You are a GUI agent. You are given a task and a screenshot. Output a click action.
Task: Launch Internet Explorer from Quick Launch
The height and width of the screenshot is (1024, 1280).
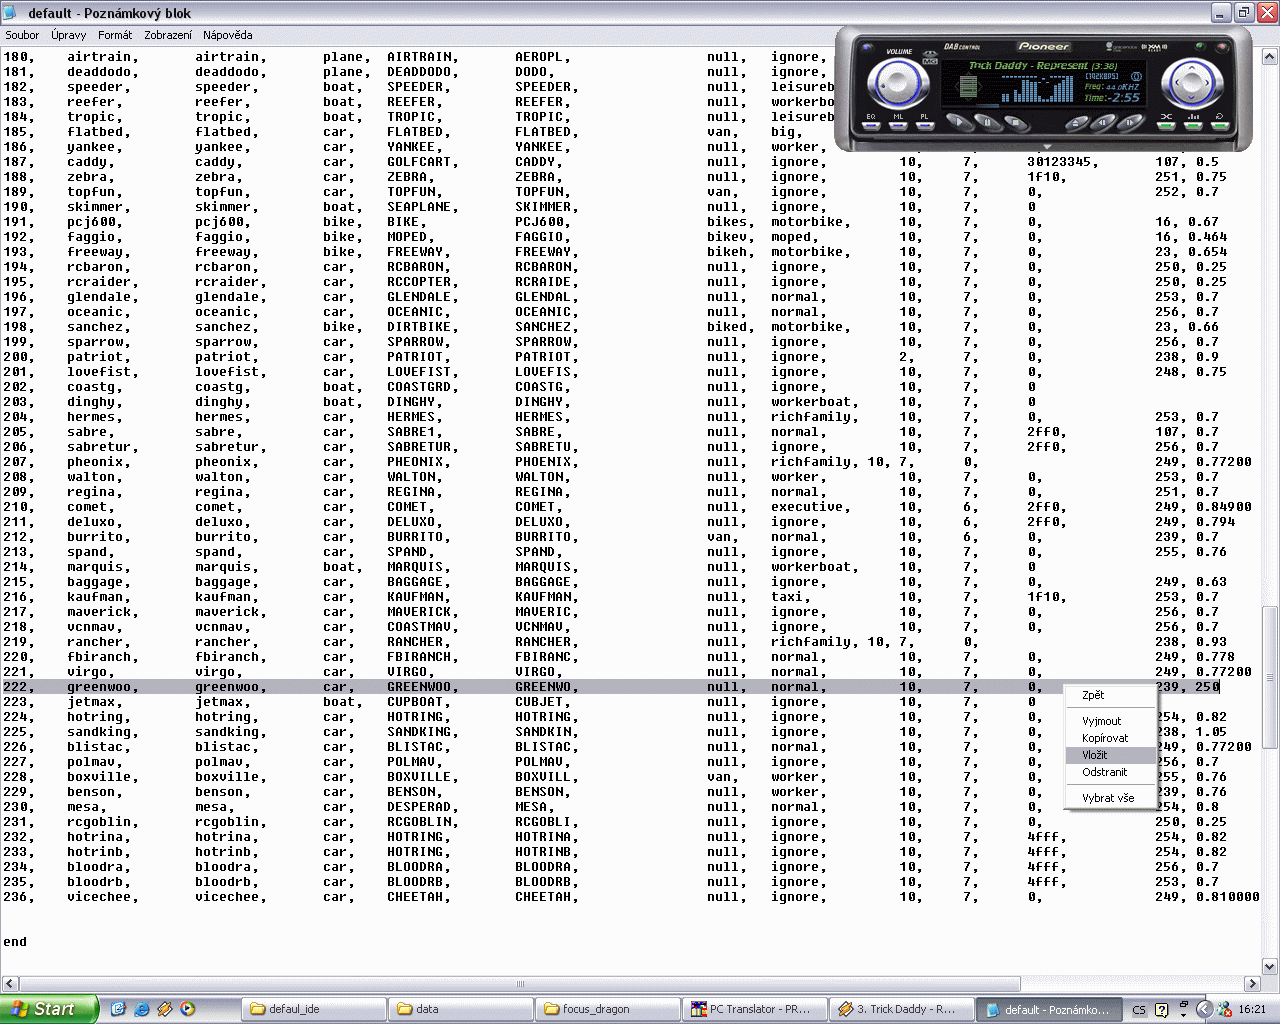[x=142, y=1009]
